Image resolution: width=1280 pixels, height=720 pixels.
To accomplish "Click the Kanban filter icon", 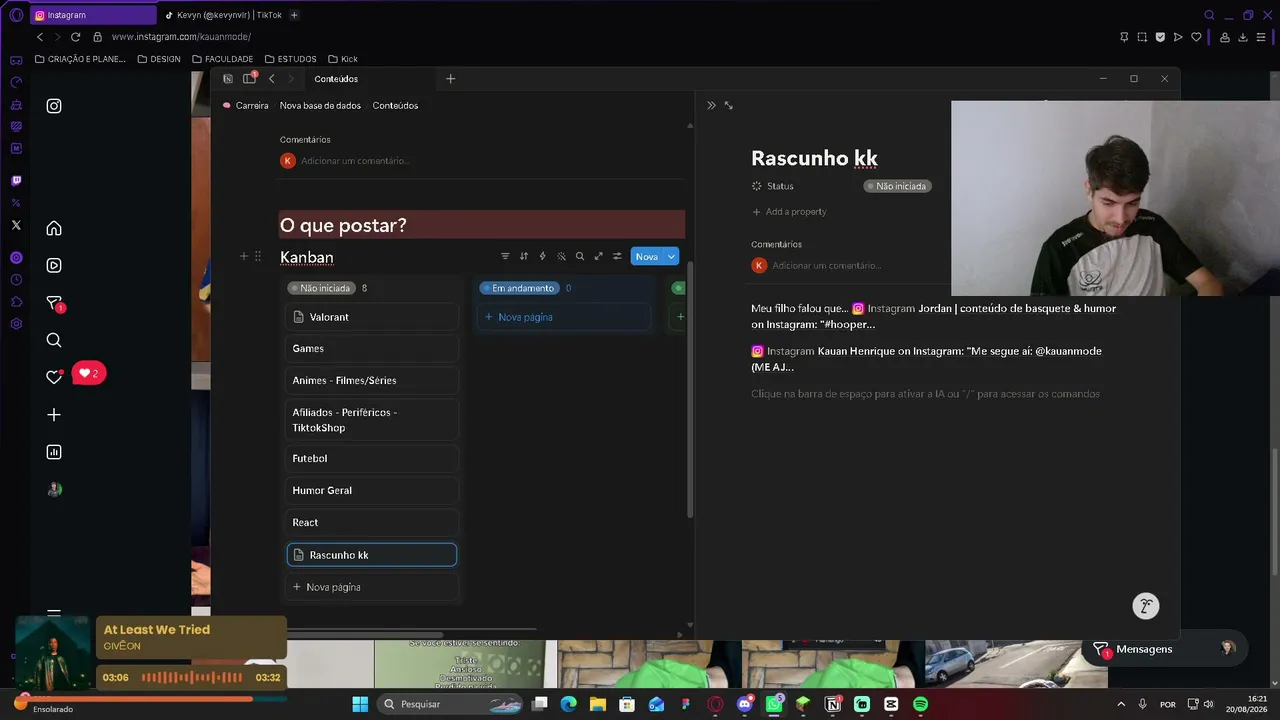I will coord(505,257).
